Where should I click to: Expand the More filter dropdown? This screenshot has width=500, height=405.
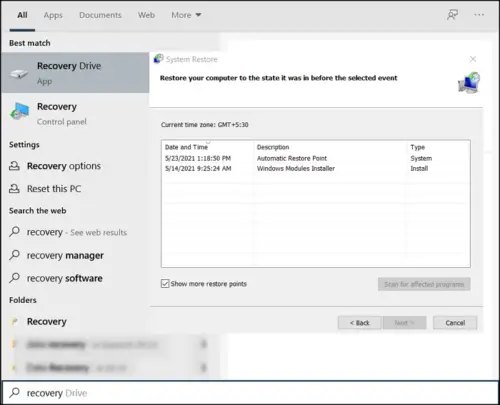click(x=186, y=15)
